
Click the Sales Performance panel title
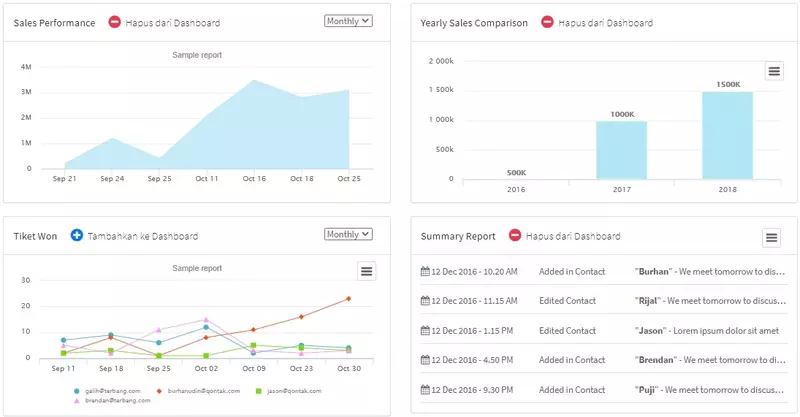coord(54,23)
